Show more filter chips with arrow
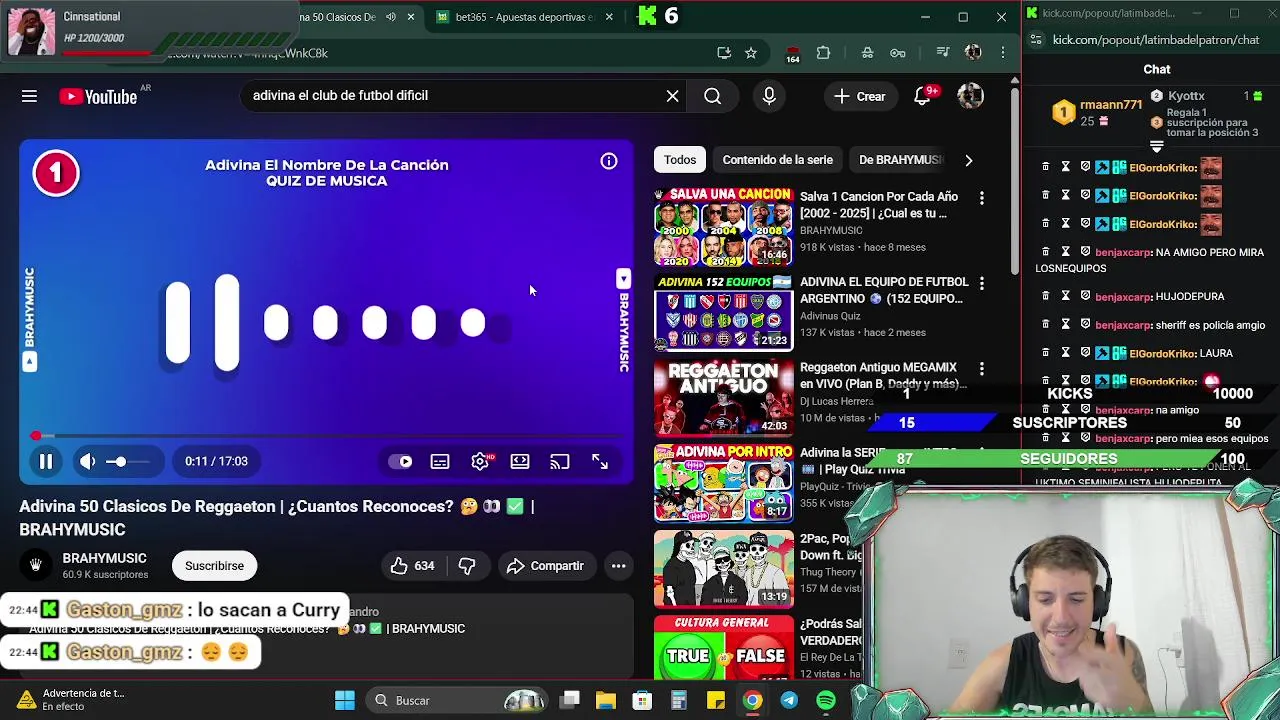This screenshot has width=1280, height=720. 968,160
